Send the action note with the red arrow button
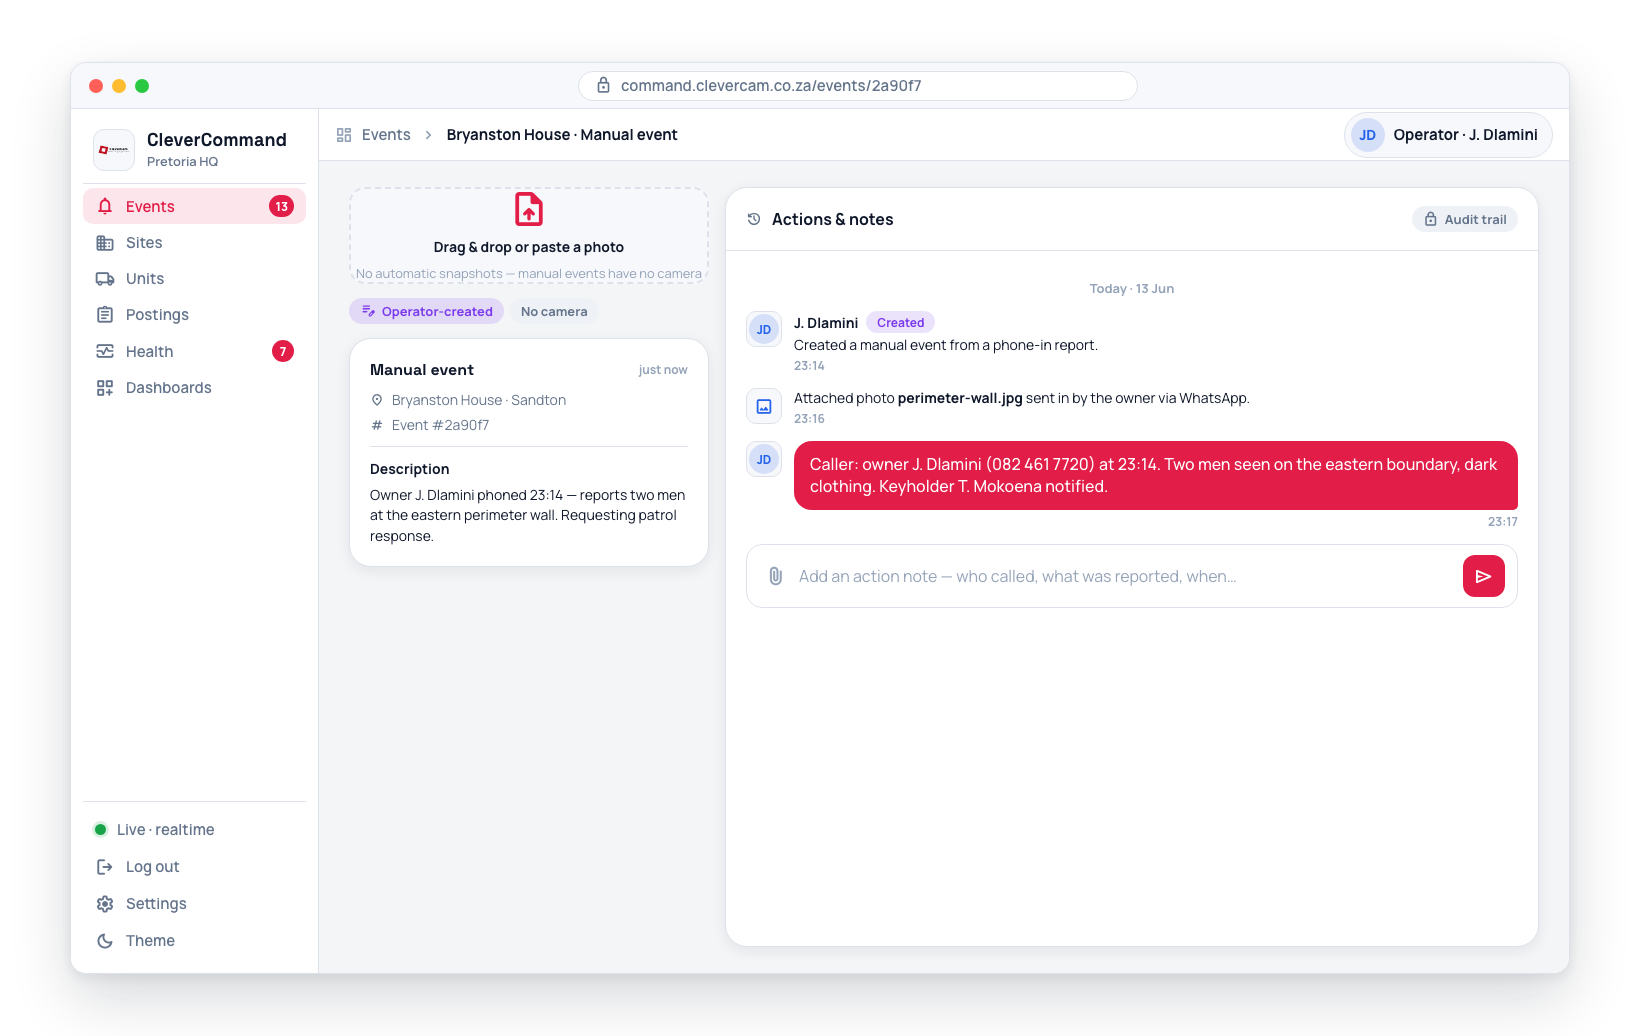Image resolution: width=1640 pixels, height=1036 pixels. (1484, 576)
